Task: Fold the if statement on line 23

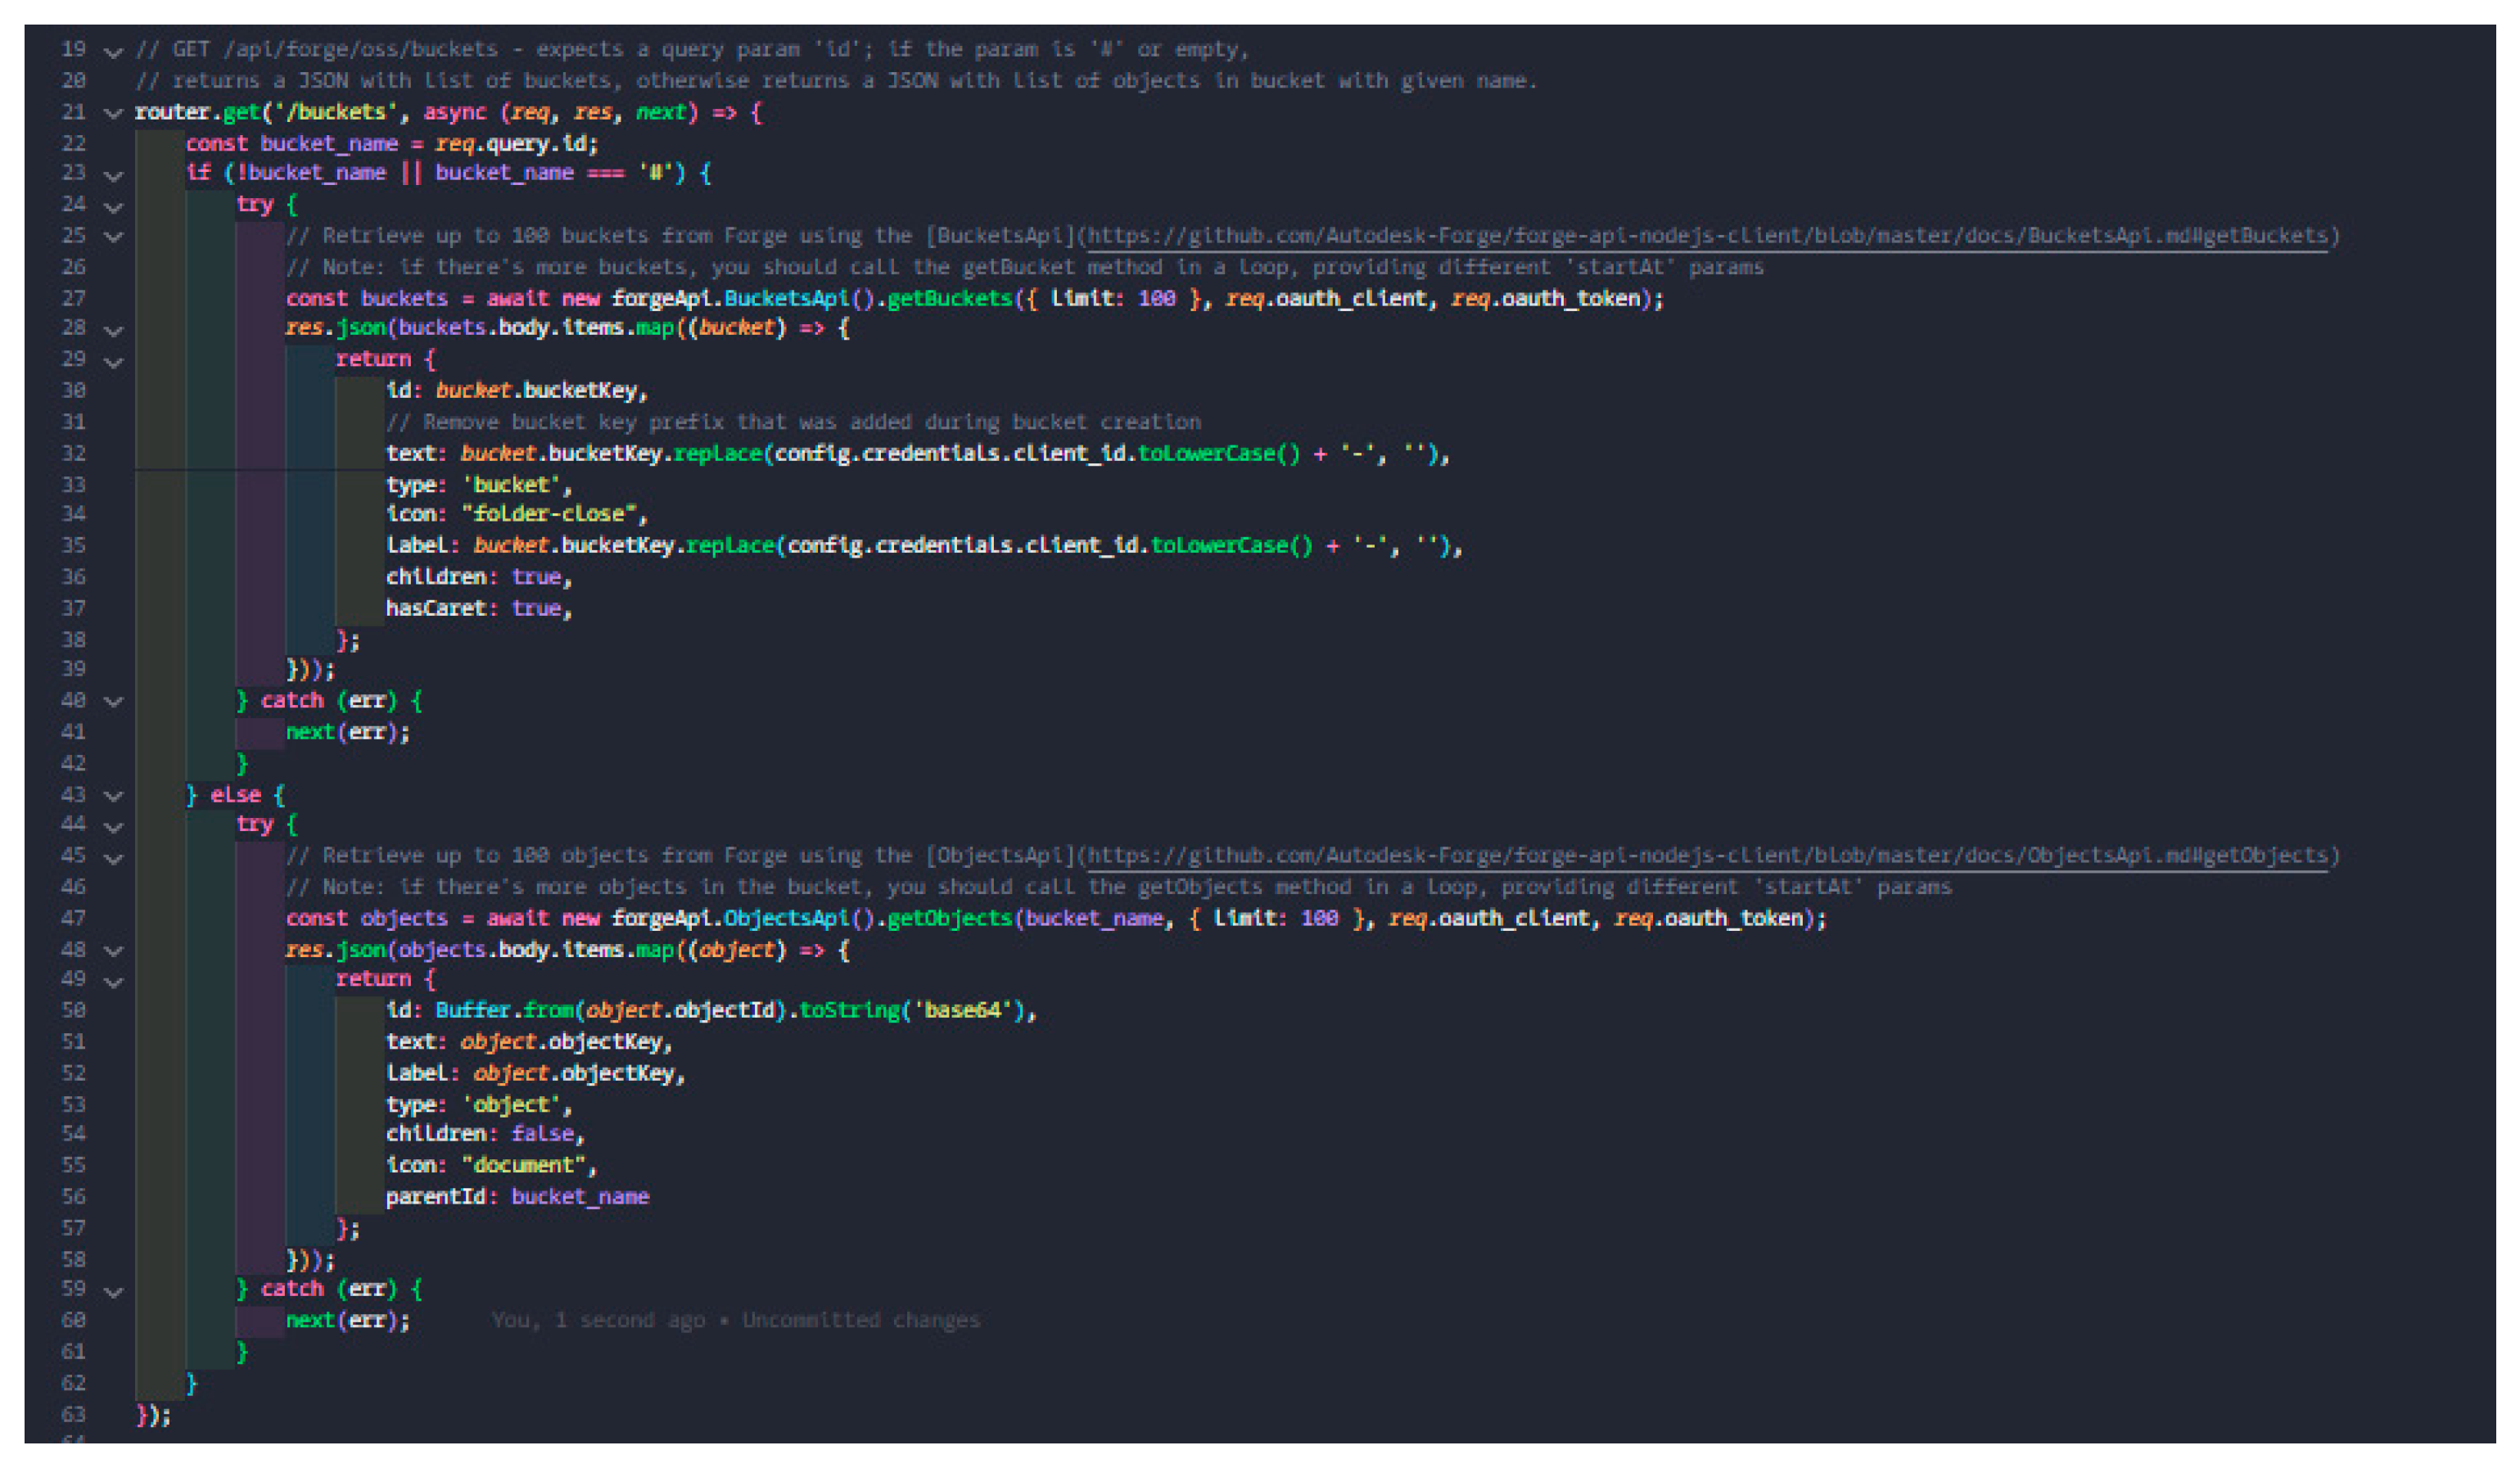Action: coord(114,175)
